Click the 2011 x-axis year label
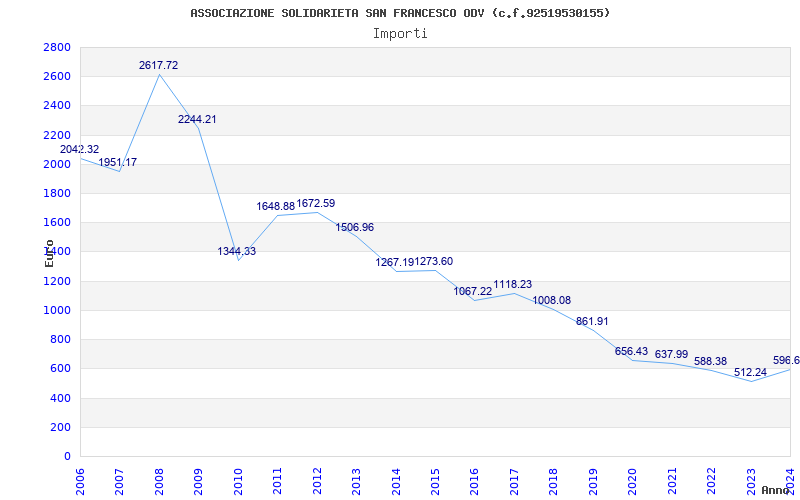Screen dimensions: 800x500 (x=278, y=482)
